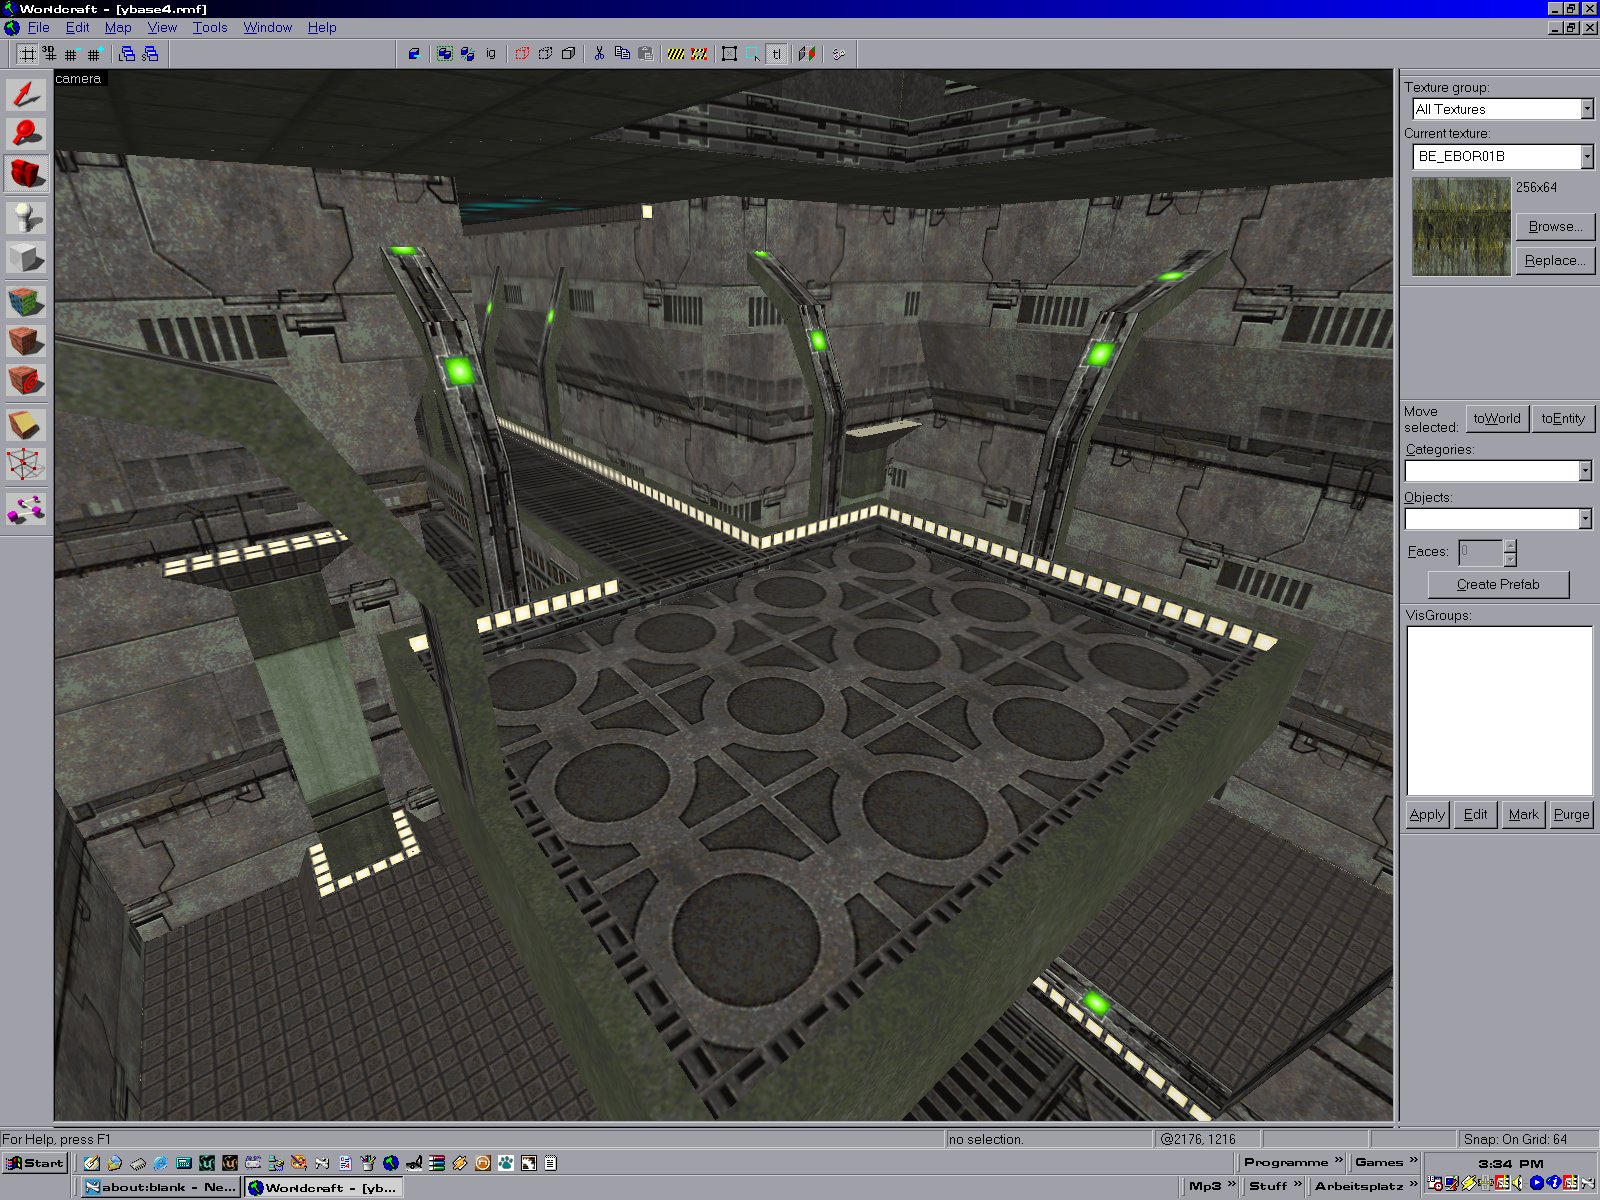Viewport: 1600px width, 1200px height.
Task: Open the View menu
Action: (162, 27)
